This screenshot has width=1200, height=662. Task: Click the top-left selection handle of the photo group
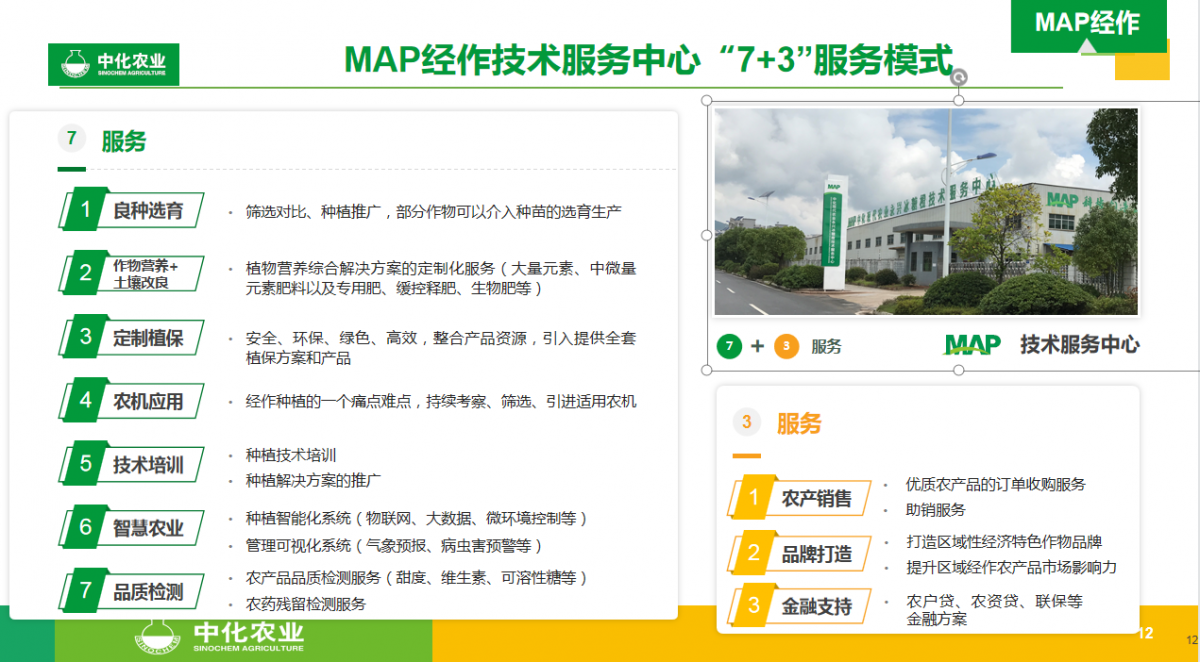[x=707, y=100]
